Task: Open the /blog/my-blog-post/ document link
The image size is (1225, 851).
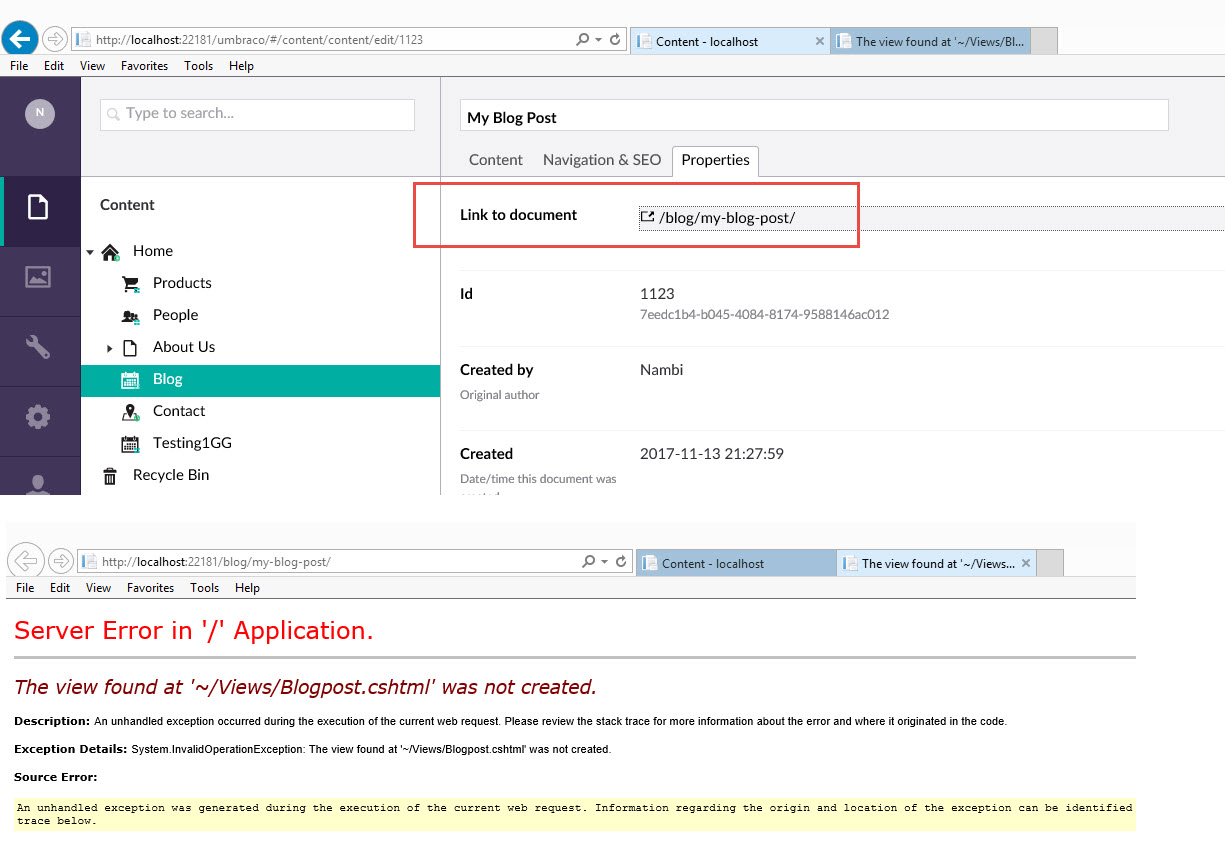Action: pos(726,217)
